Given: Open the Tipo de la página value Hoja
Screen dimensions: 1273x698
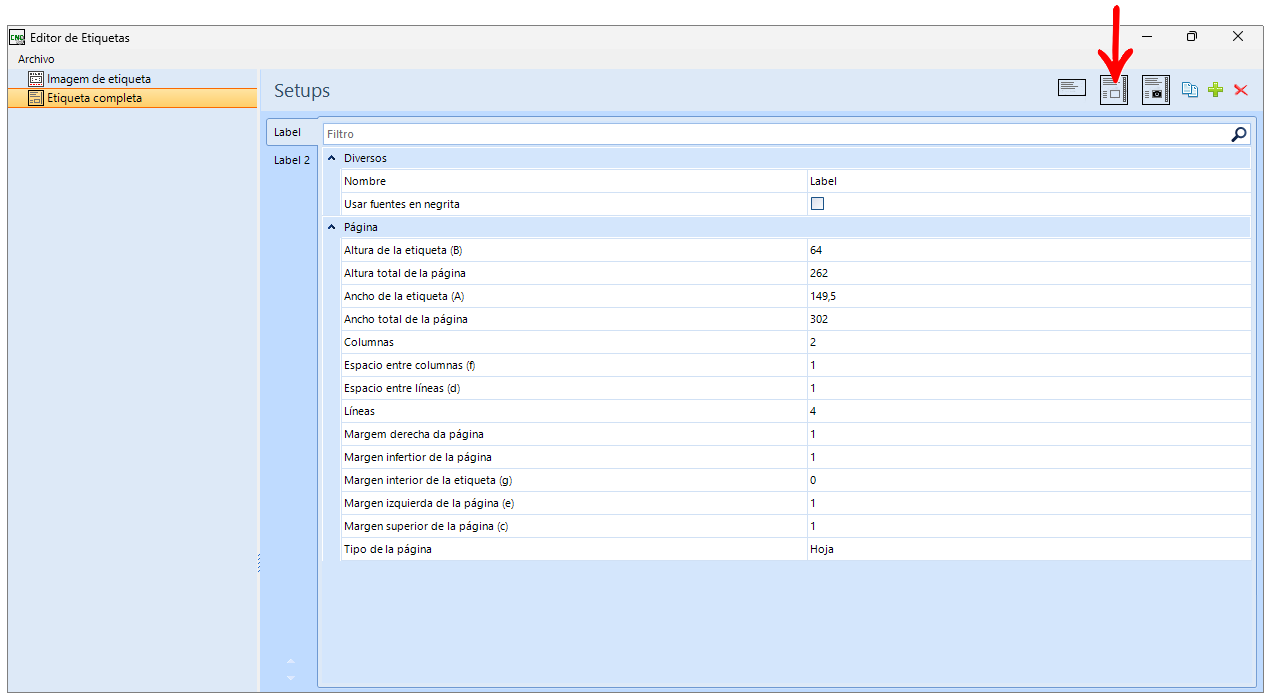Looking at the screenshot, I should (1029, 549).
